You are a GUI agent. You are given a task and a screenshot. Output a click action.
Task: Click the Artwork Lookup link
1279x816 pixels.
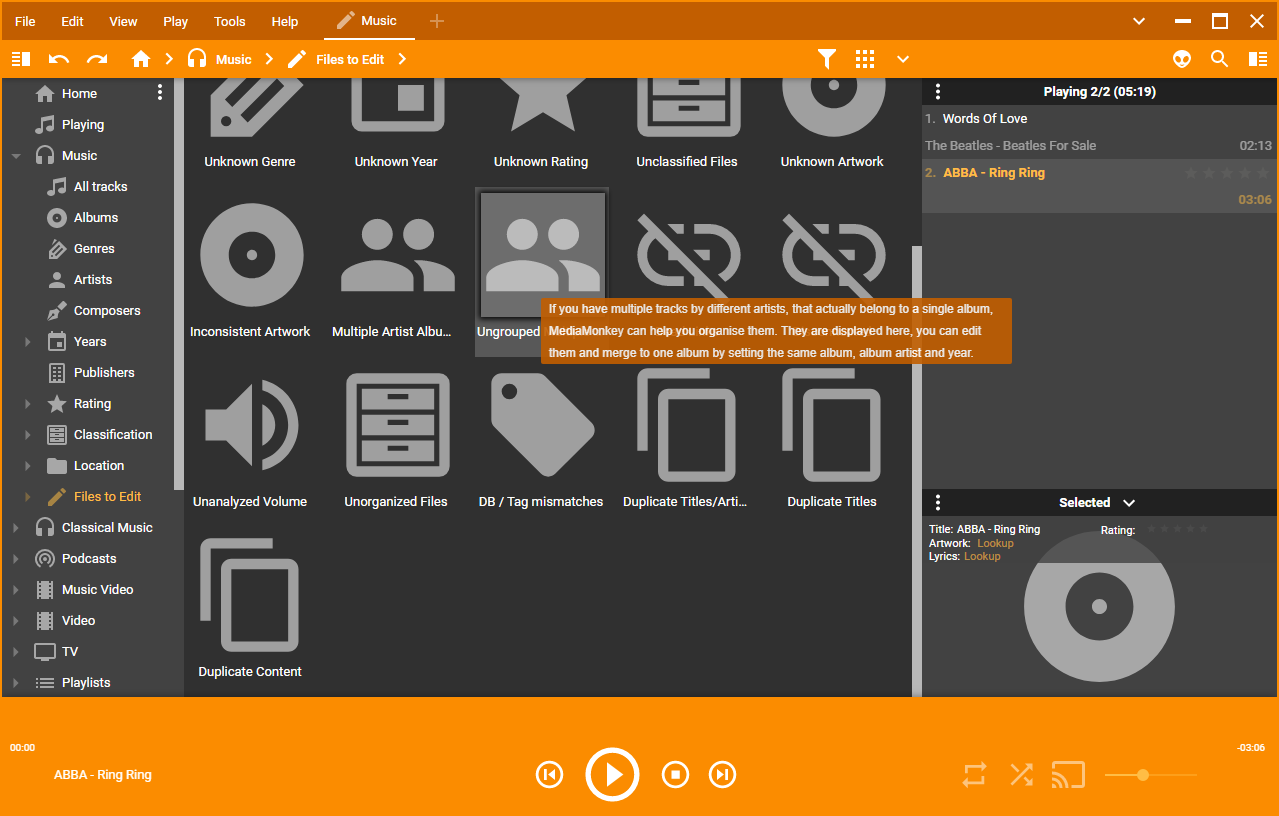(x=995, y=543)
